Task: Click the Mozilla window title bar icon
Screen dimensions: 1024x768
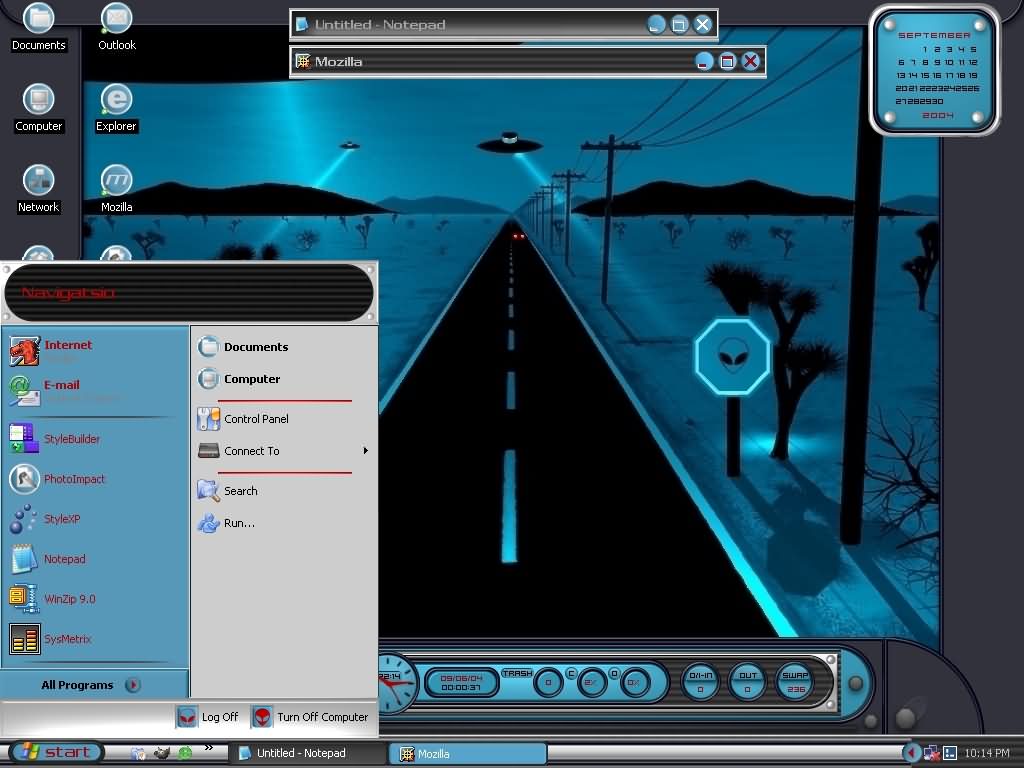Action: (302, 61)
